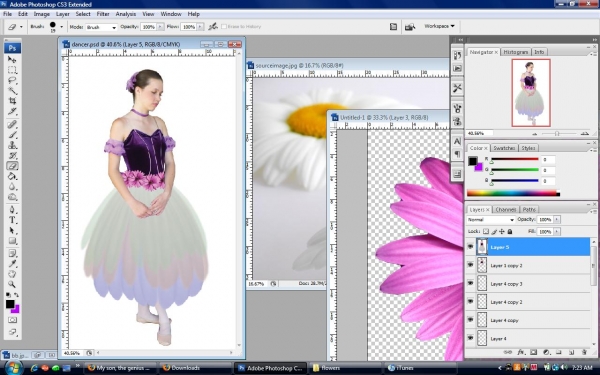Open the Analysis menu
Image resolution: width=600 pixels, height=375 pixels.
(x=126, y=14)
